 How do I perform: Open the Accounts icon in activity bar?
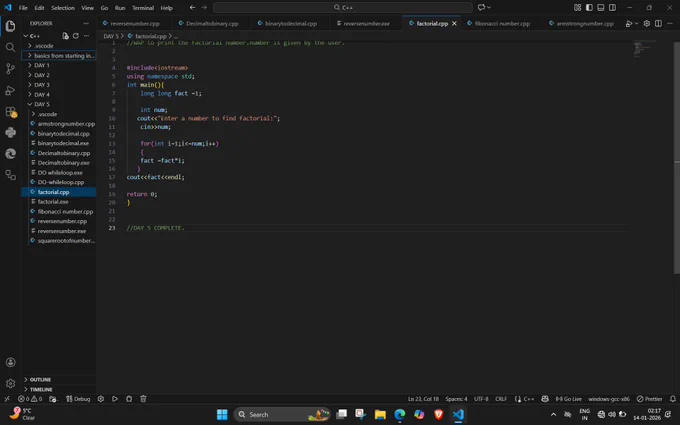point(10,362)
